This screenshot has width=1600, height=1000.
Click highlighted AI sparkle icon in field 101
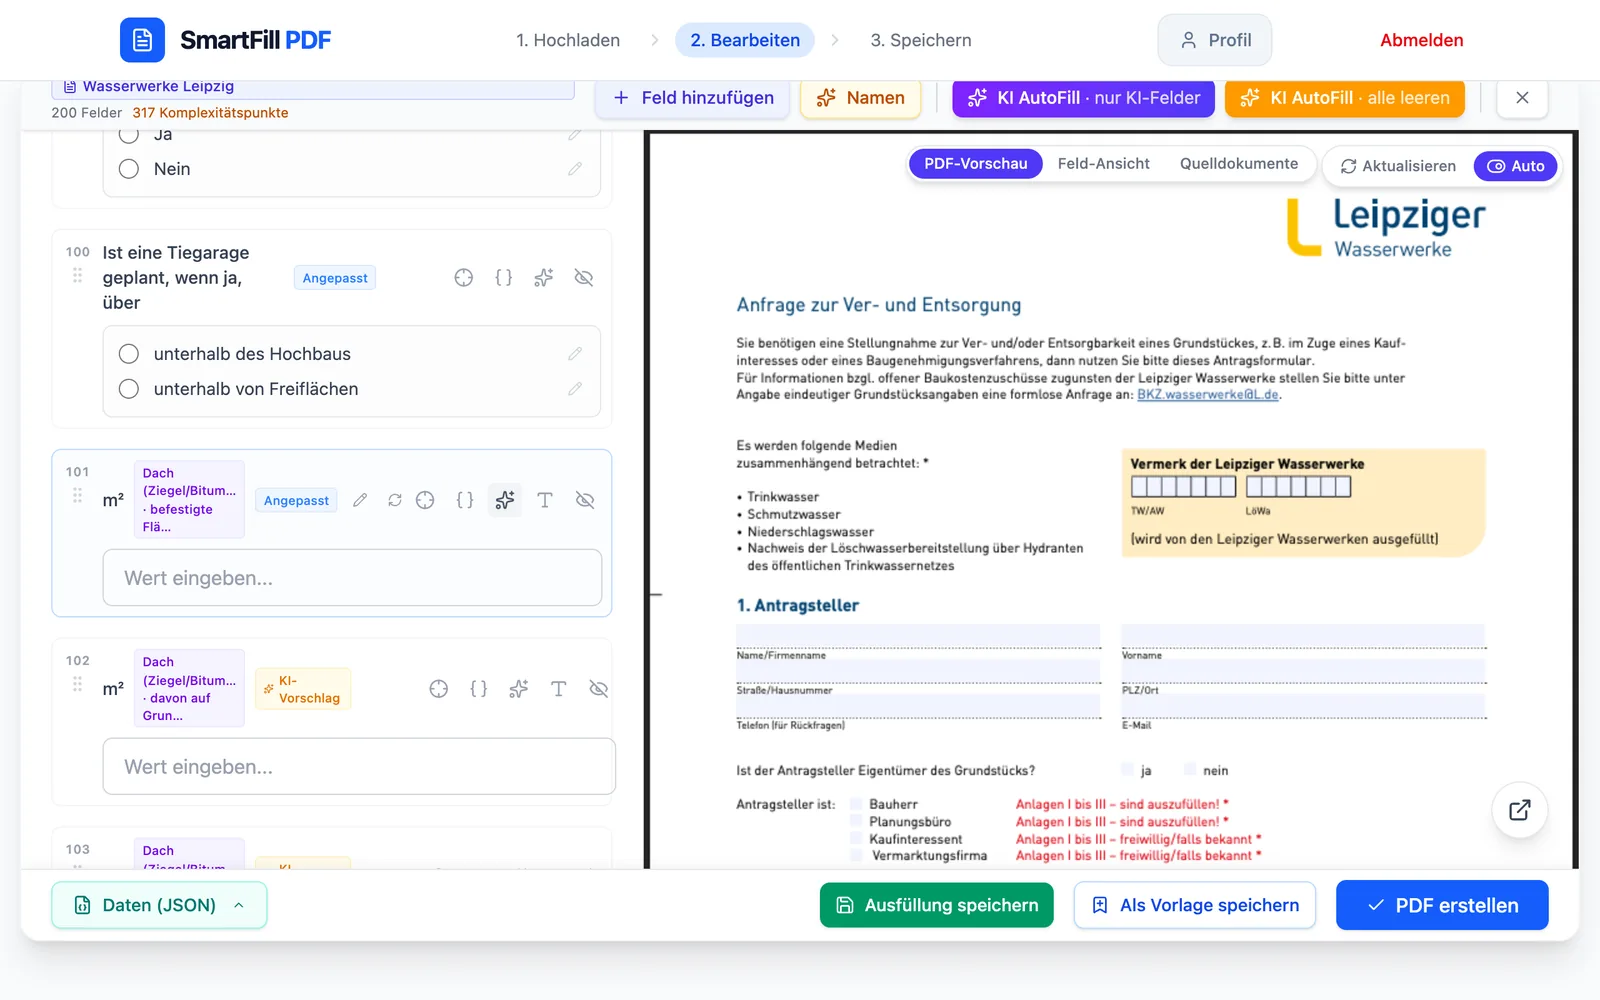tap(505, 500)
